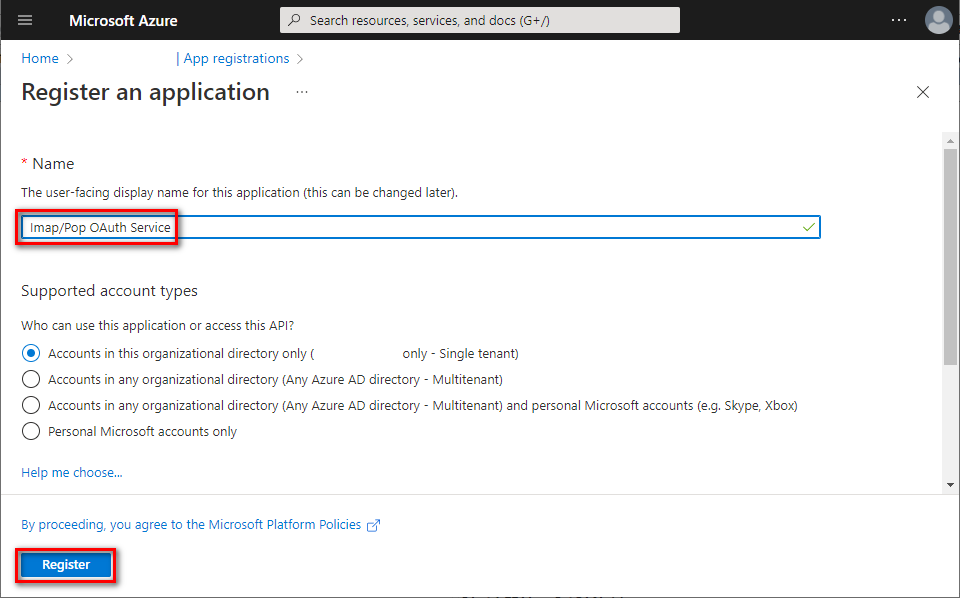Go to App registrations breadcrumb
The height and width of the screenshot is (598, 960).
point(236,58)
